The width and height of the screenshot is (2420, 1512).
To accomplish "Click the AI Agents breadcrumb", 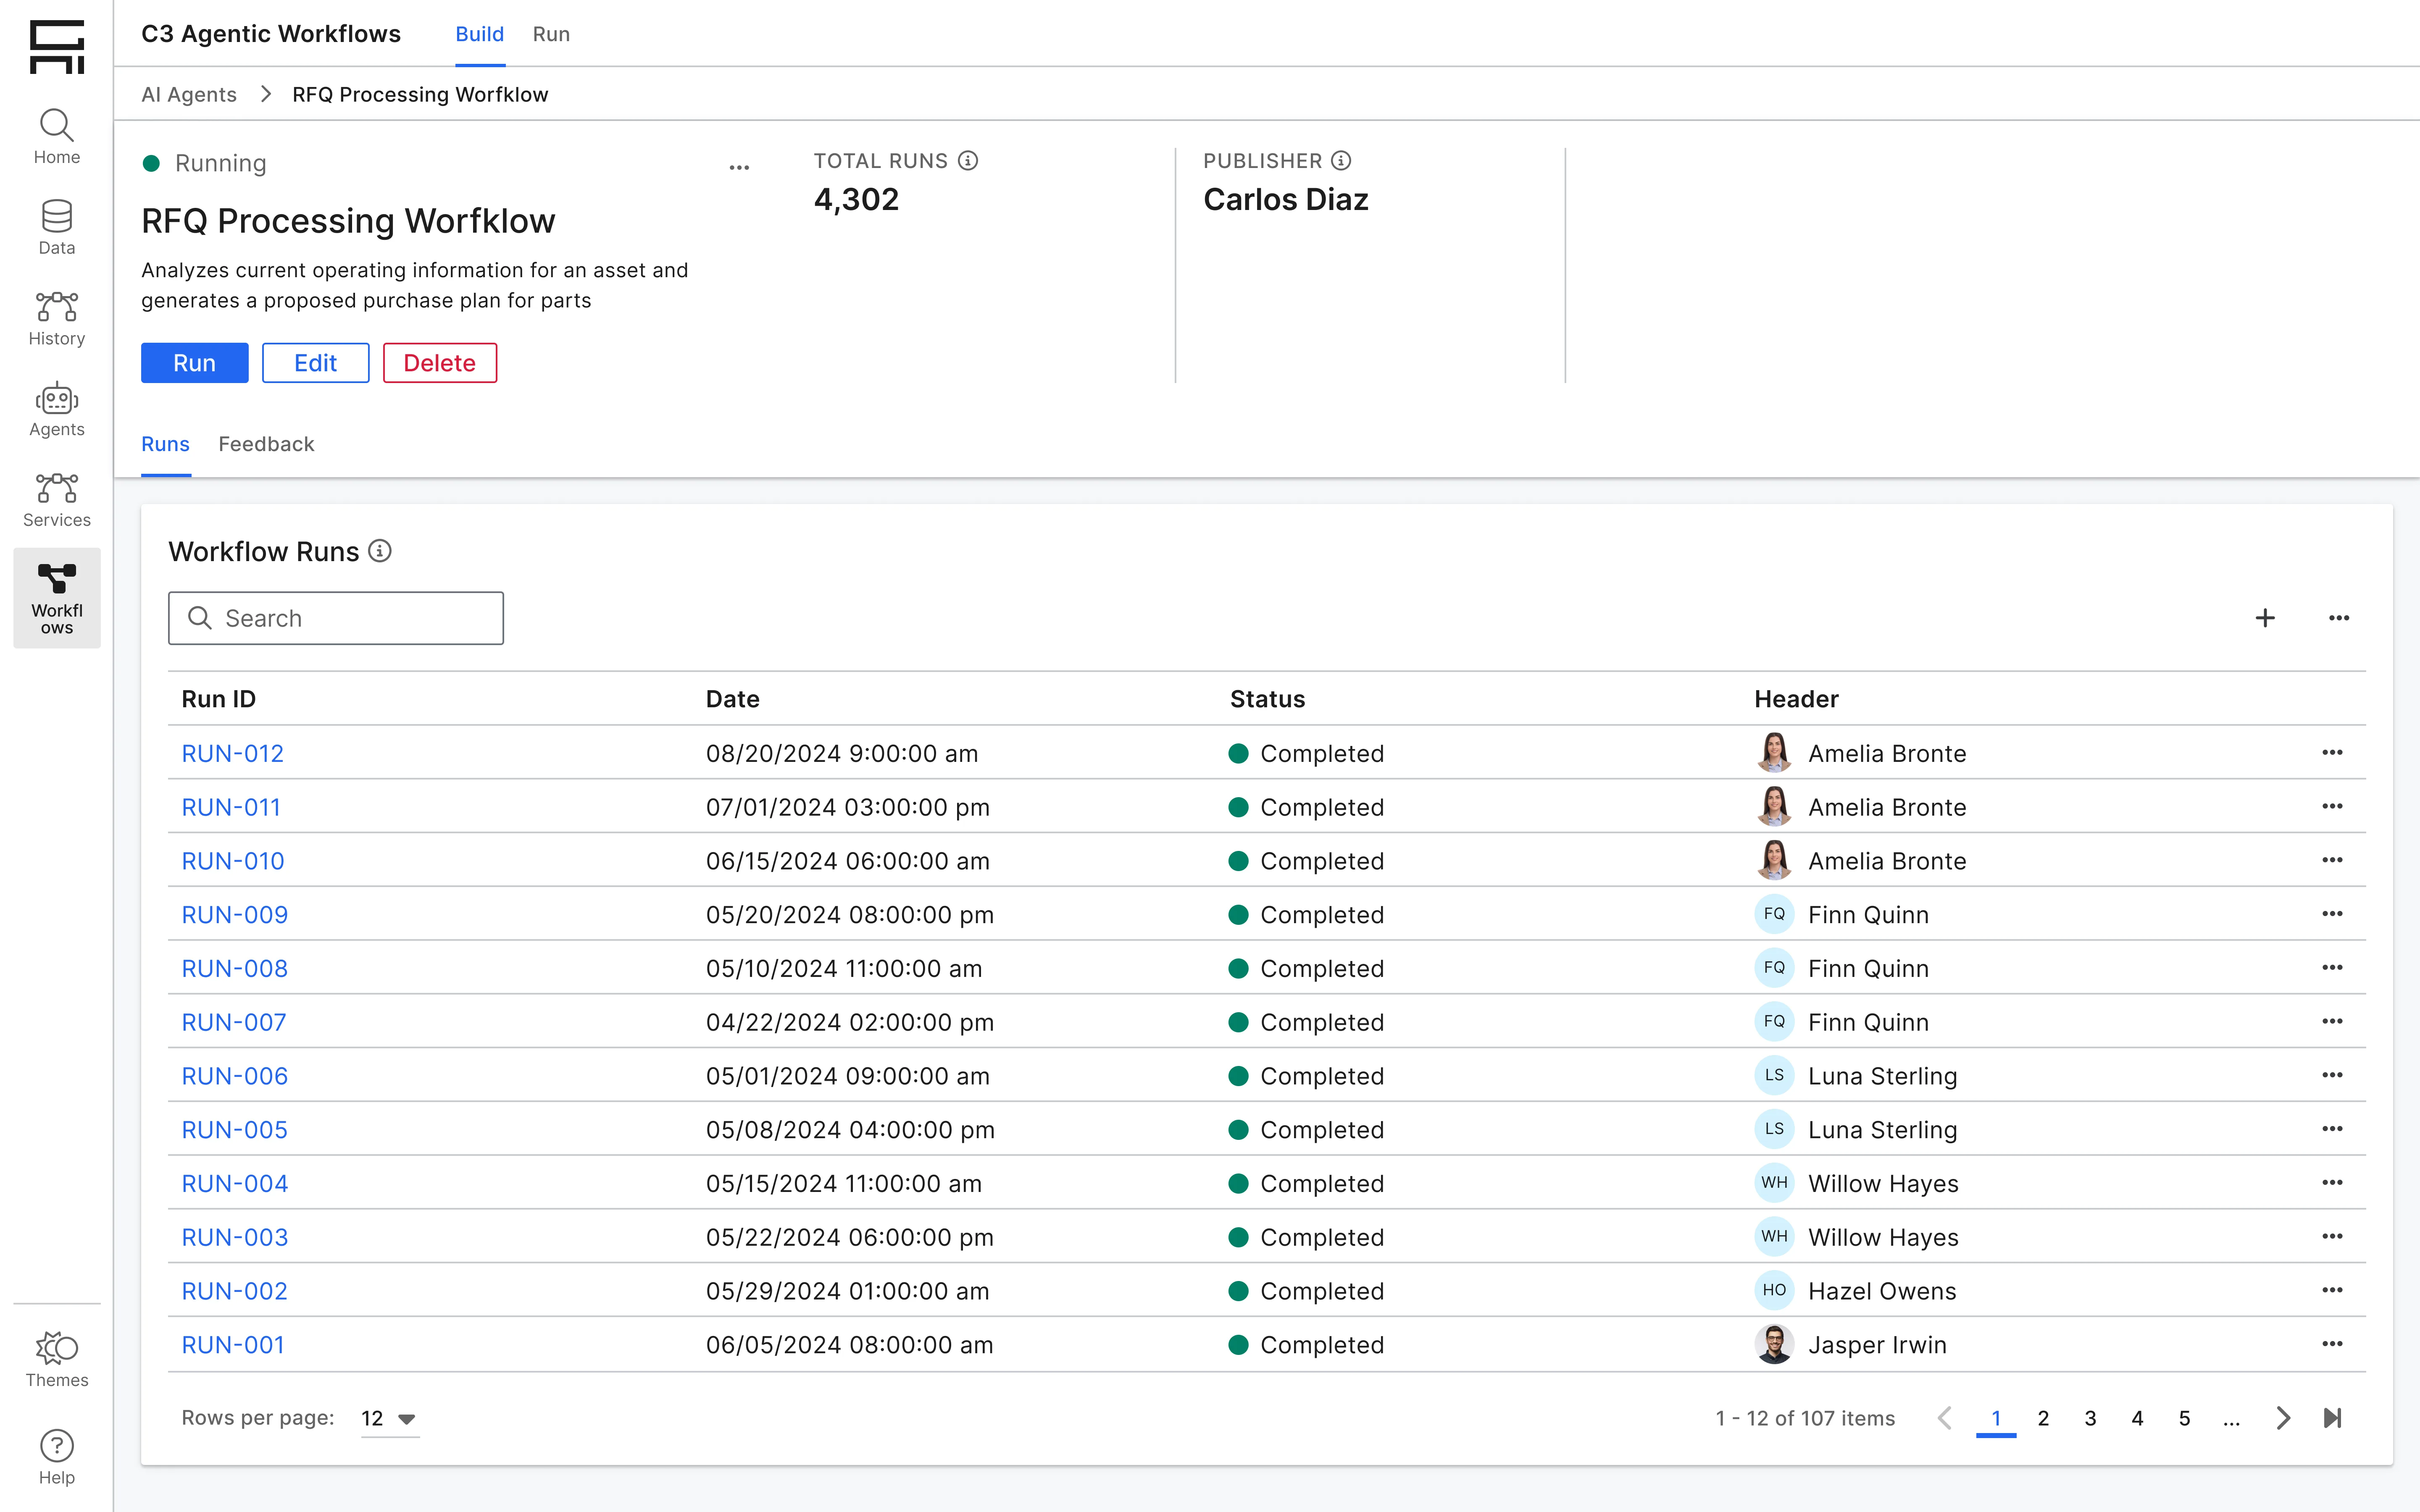I will pyautogui.click(x=189, y=94).
